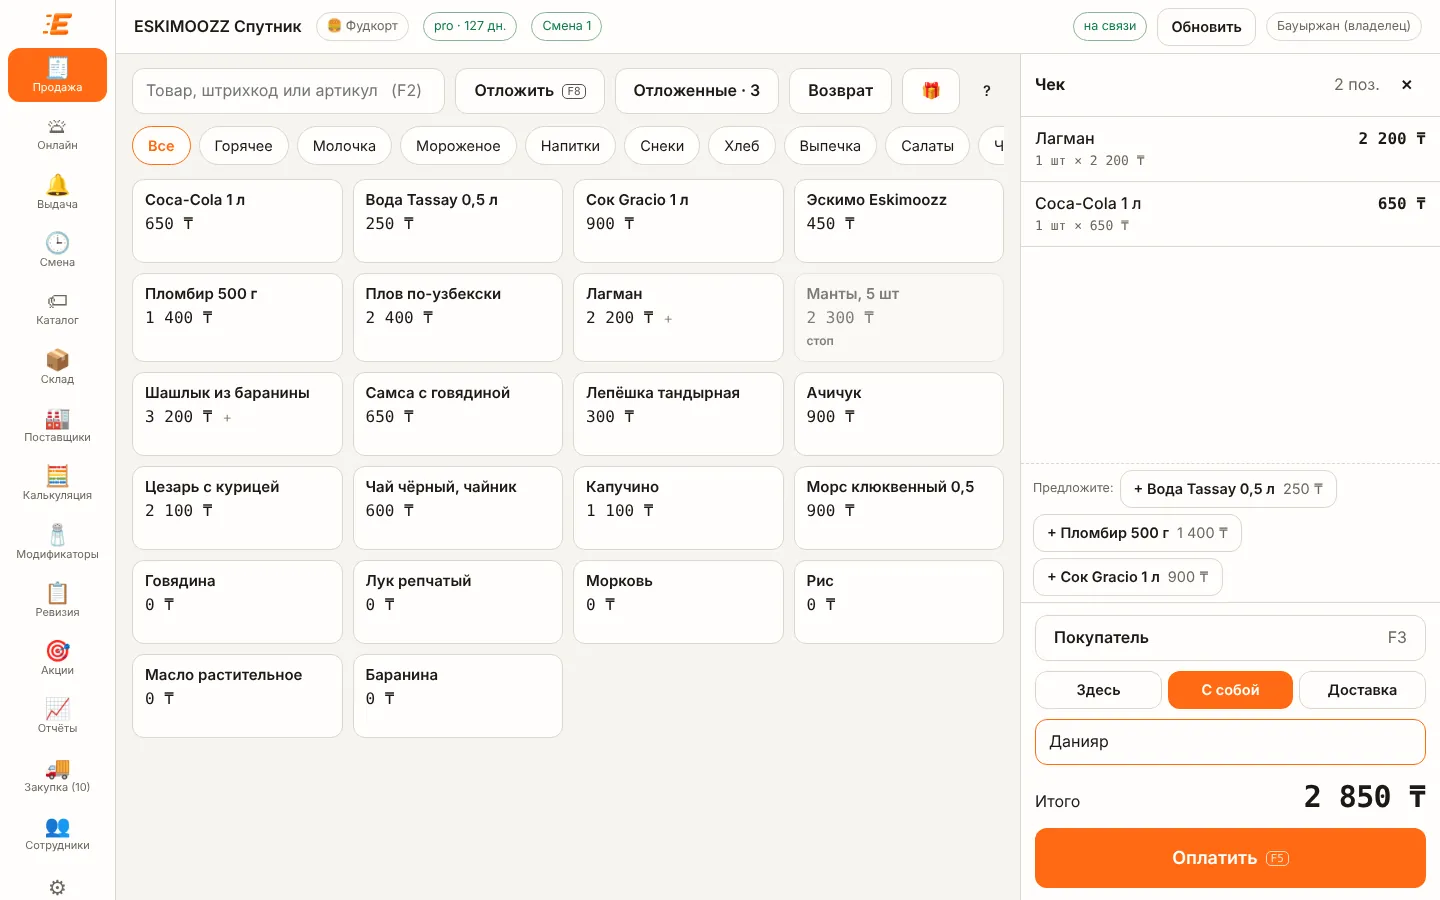Filter products by Напитки category

(570, 146)
